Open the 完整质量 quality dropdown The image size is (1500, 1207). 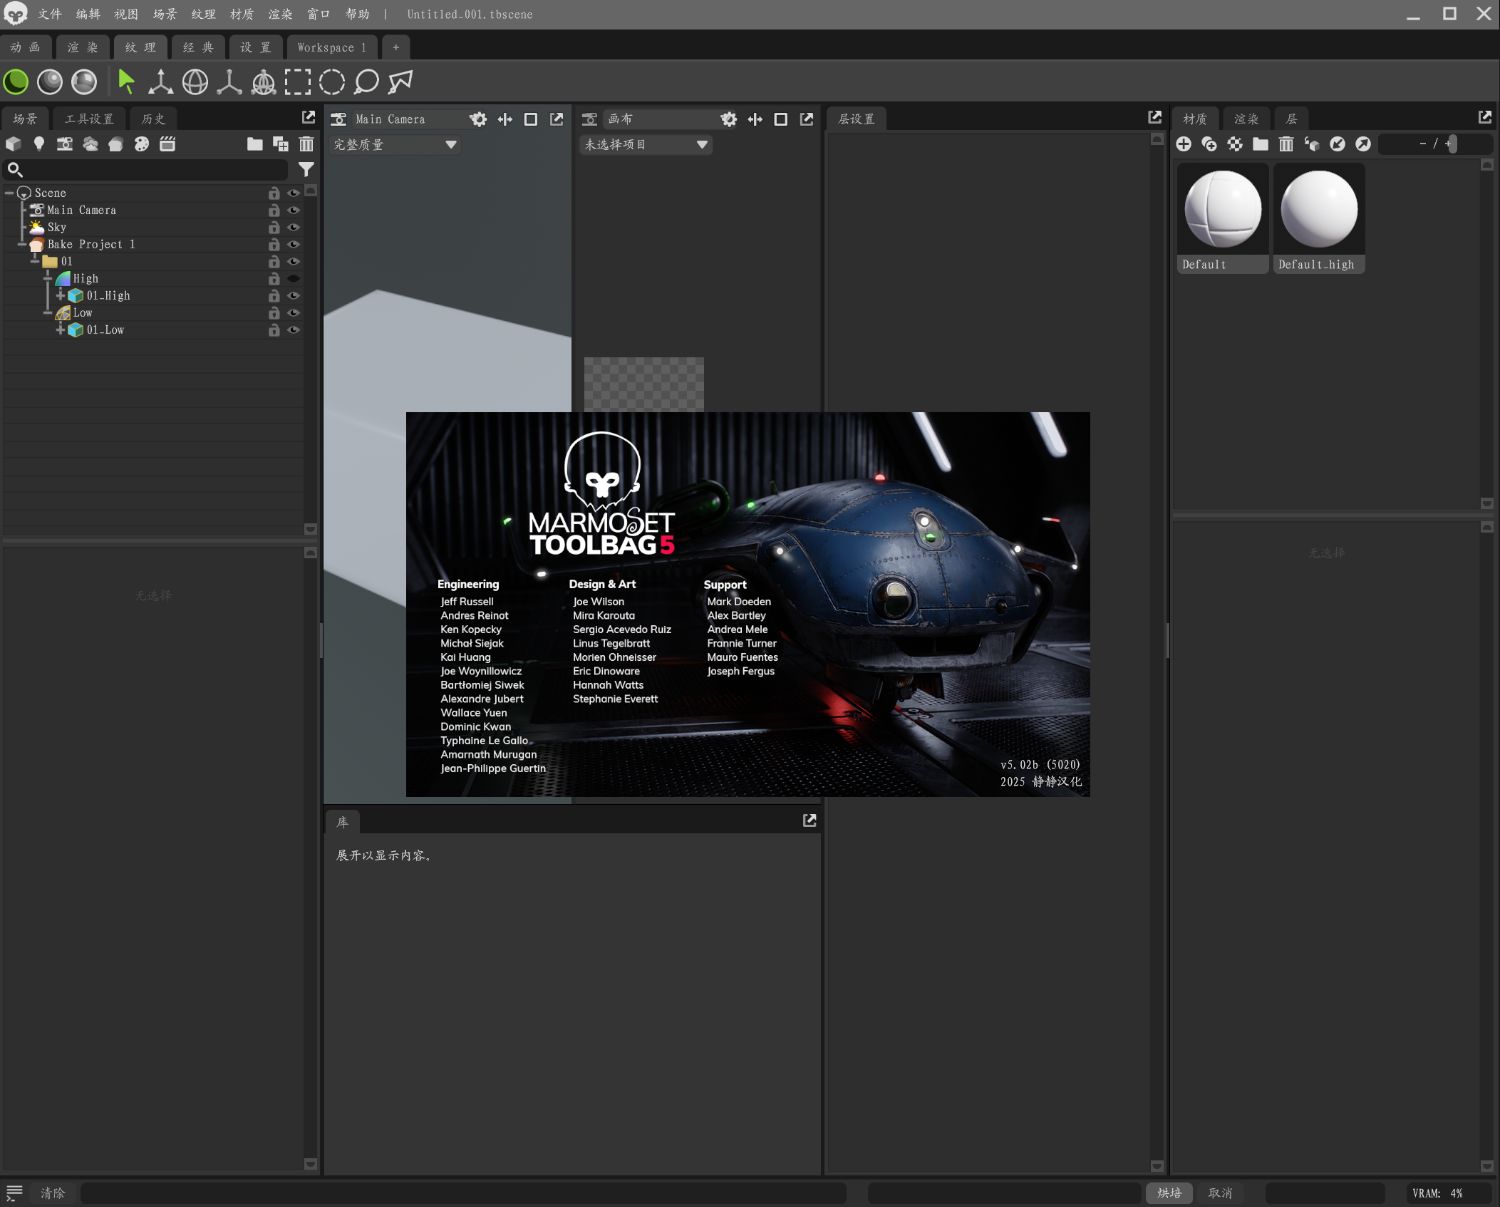click(395, 145)
